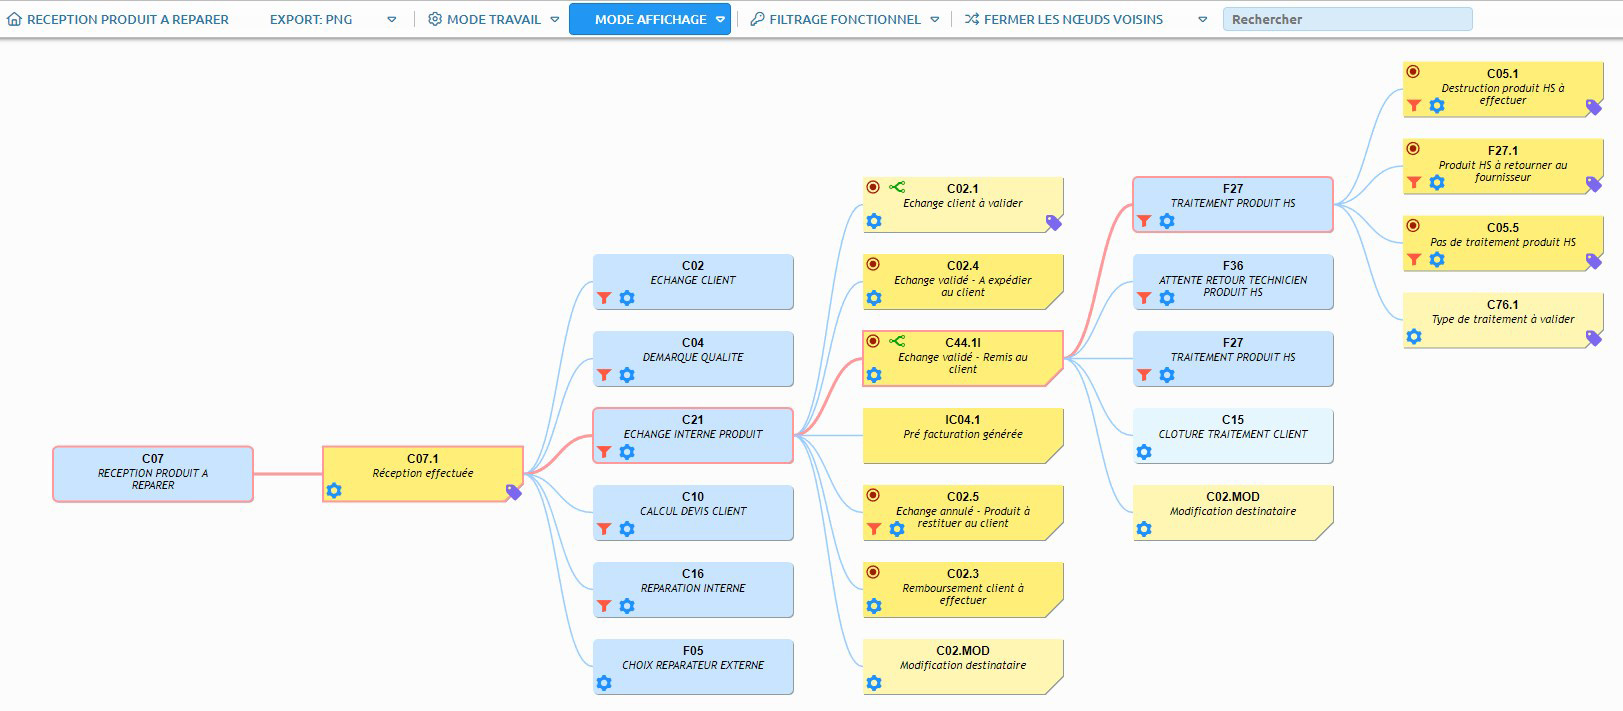Click the filter icon on the highlighted F27 node

[1144, 221]
